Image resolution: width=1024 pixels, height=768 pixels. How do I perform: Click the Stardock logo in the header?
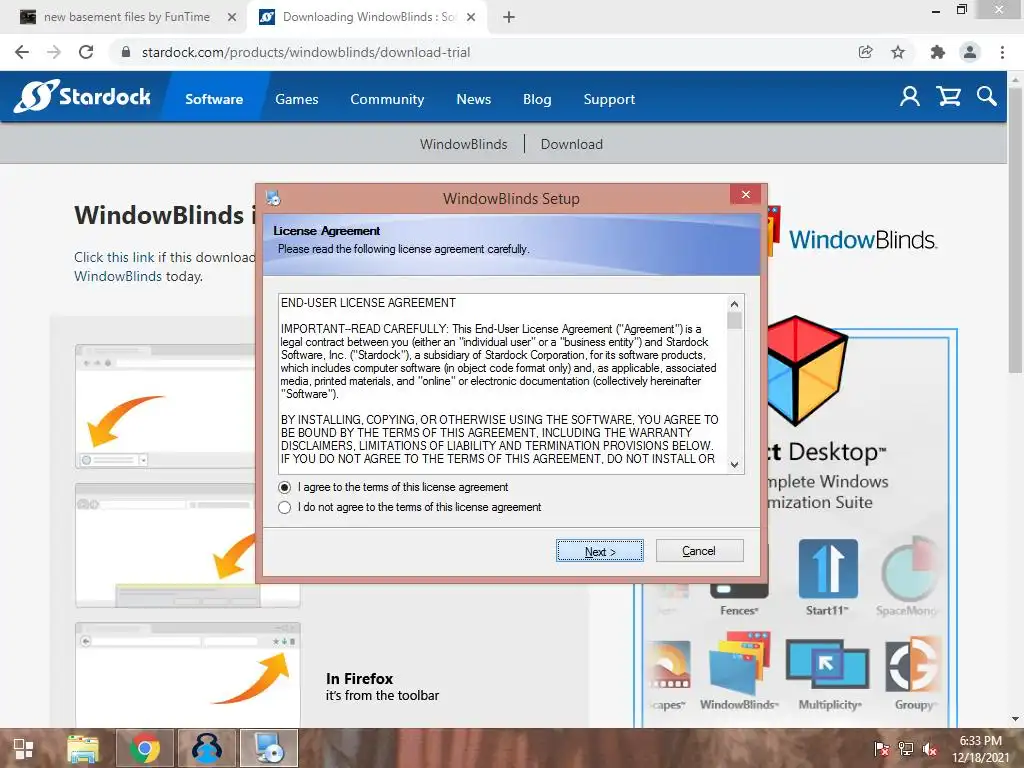point(82,97)
